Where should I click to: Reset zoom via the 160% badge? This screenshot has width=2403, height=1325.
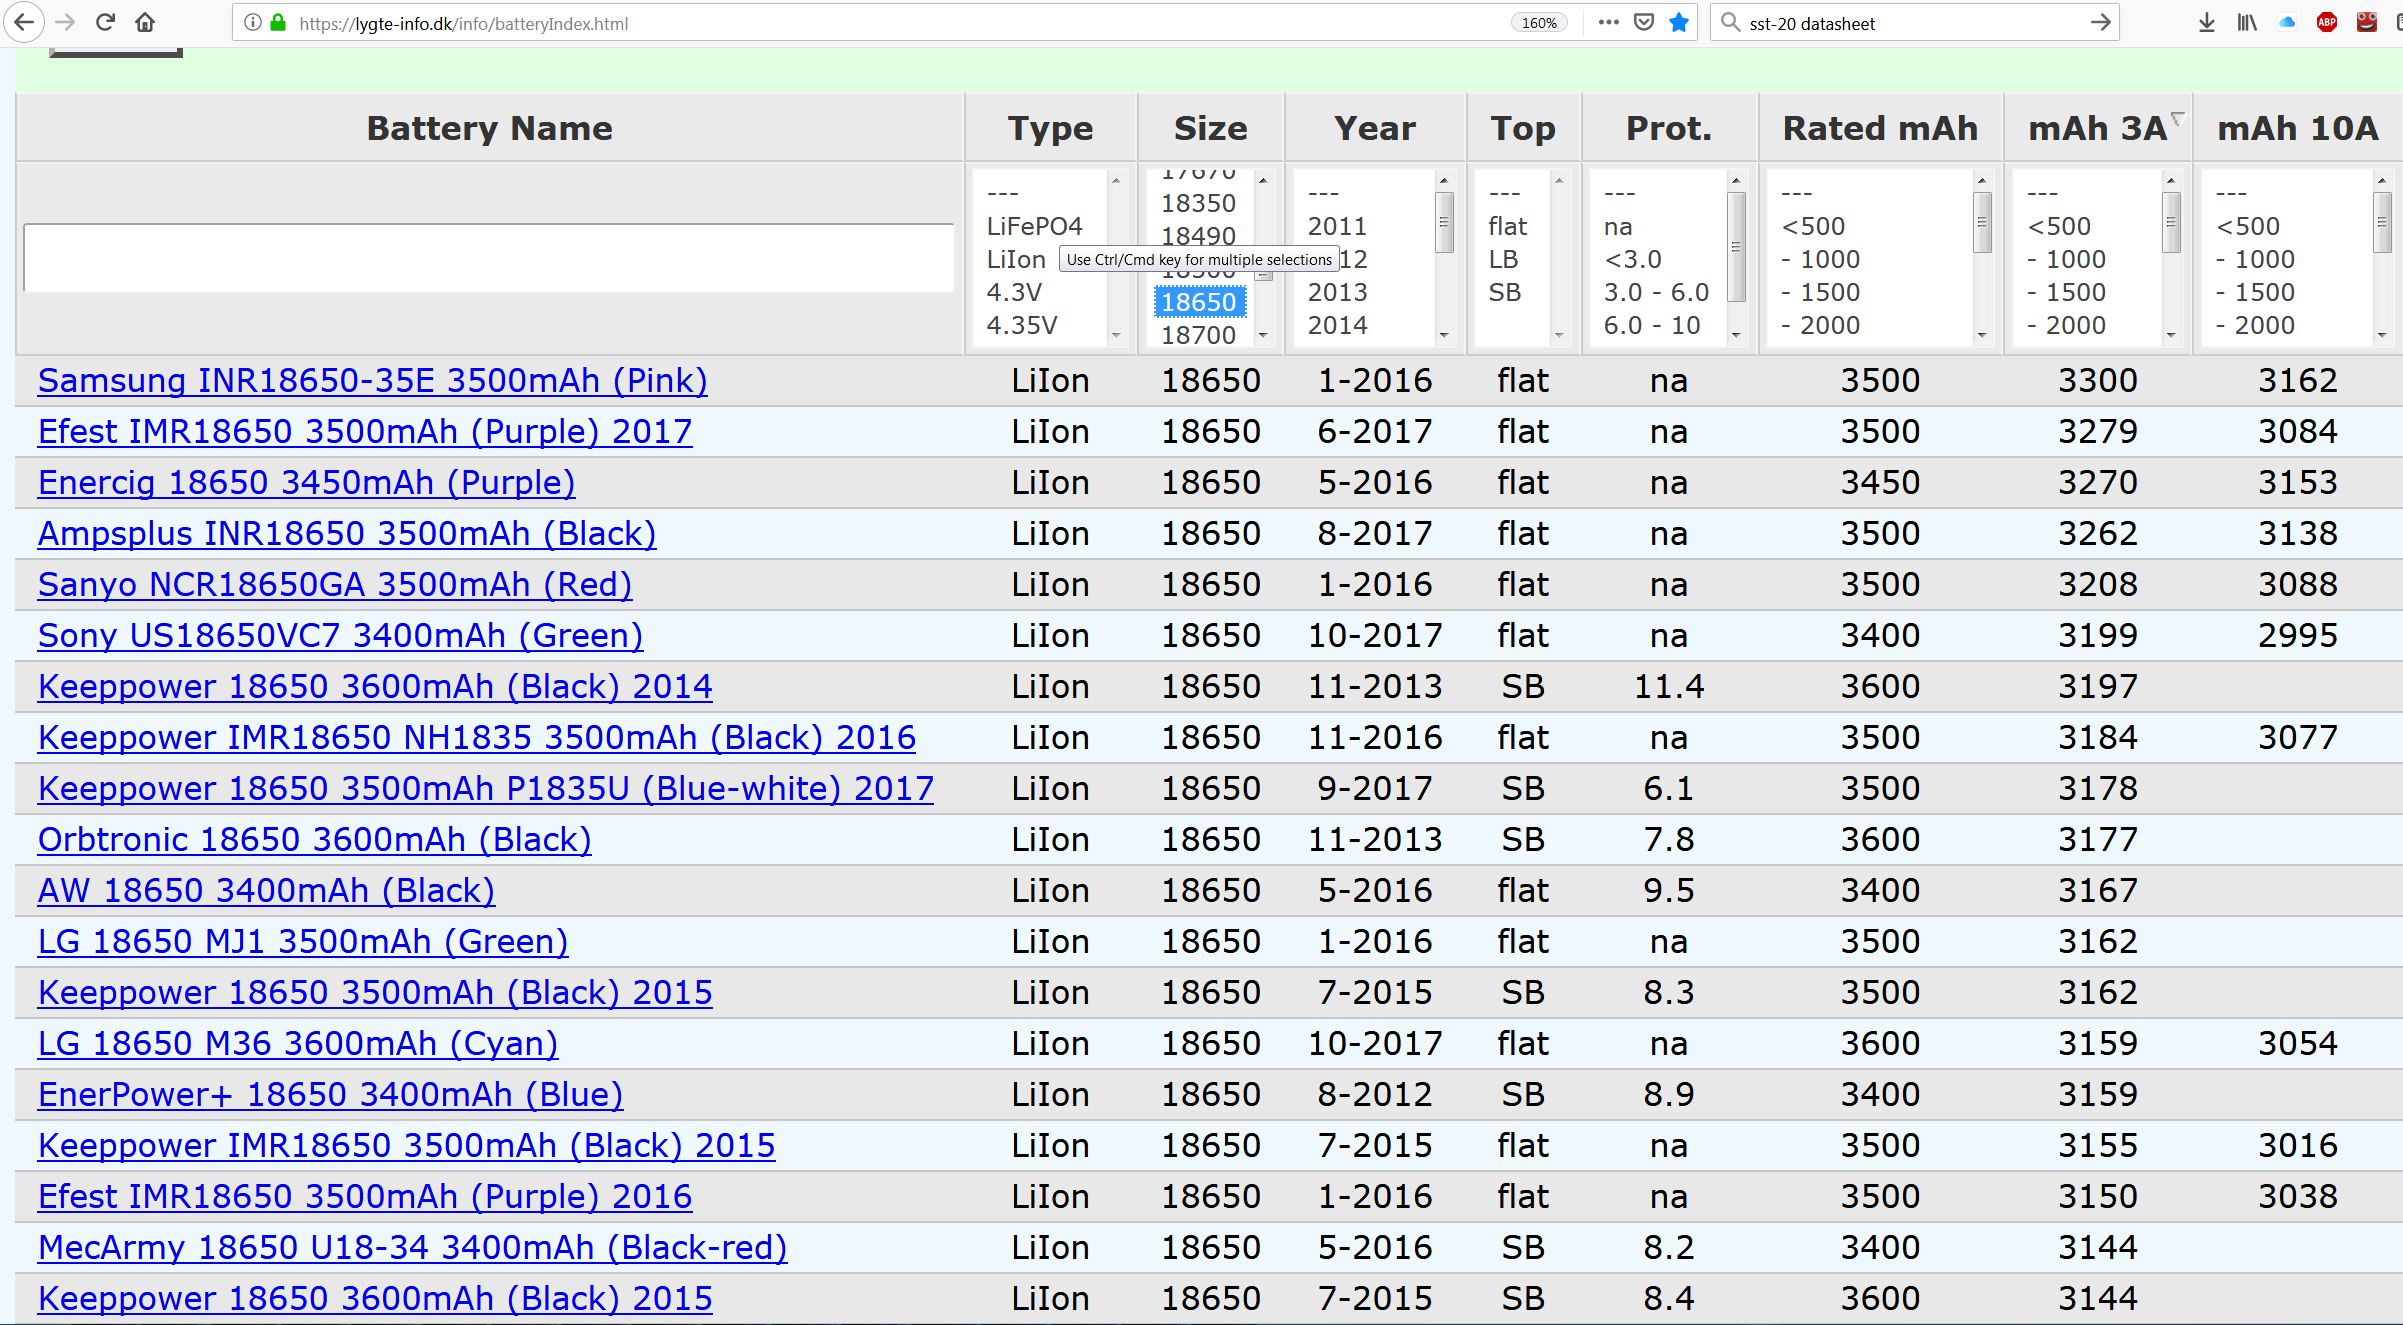(x=1539, y=23)
